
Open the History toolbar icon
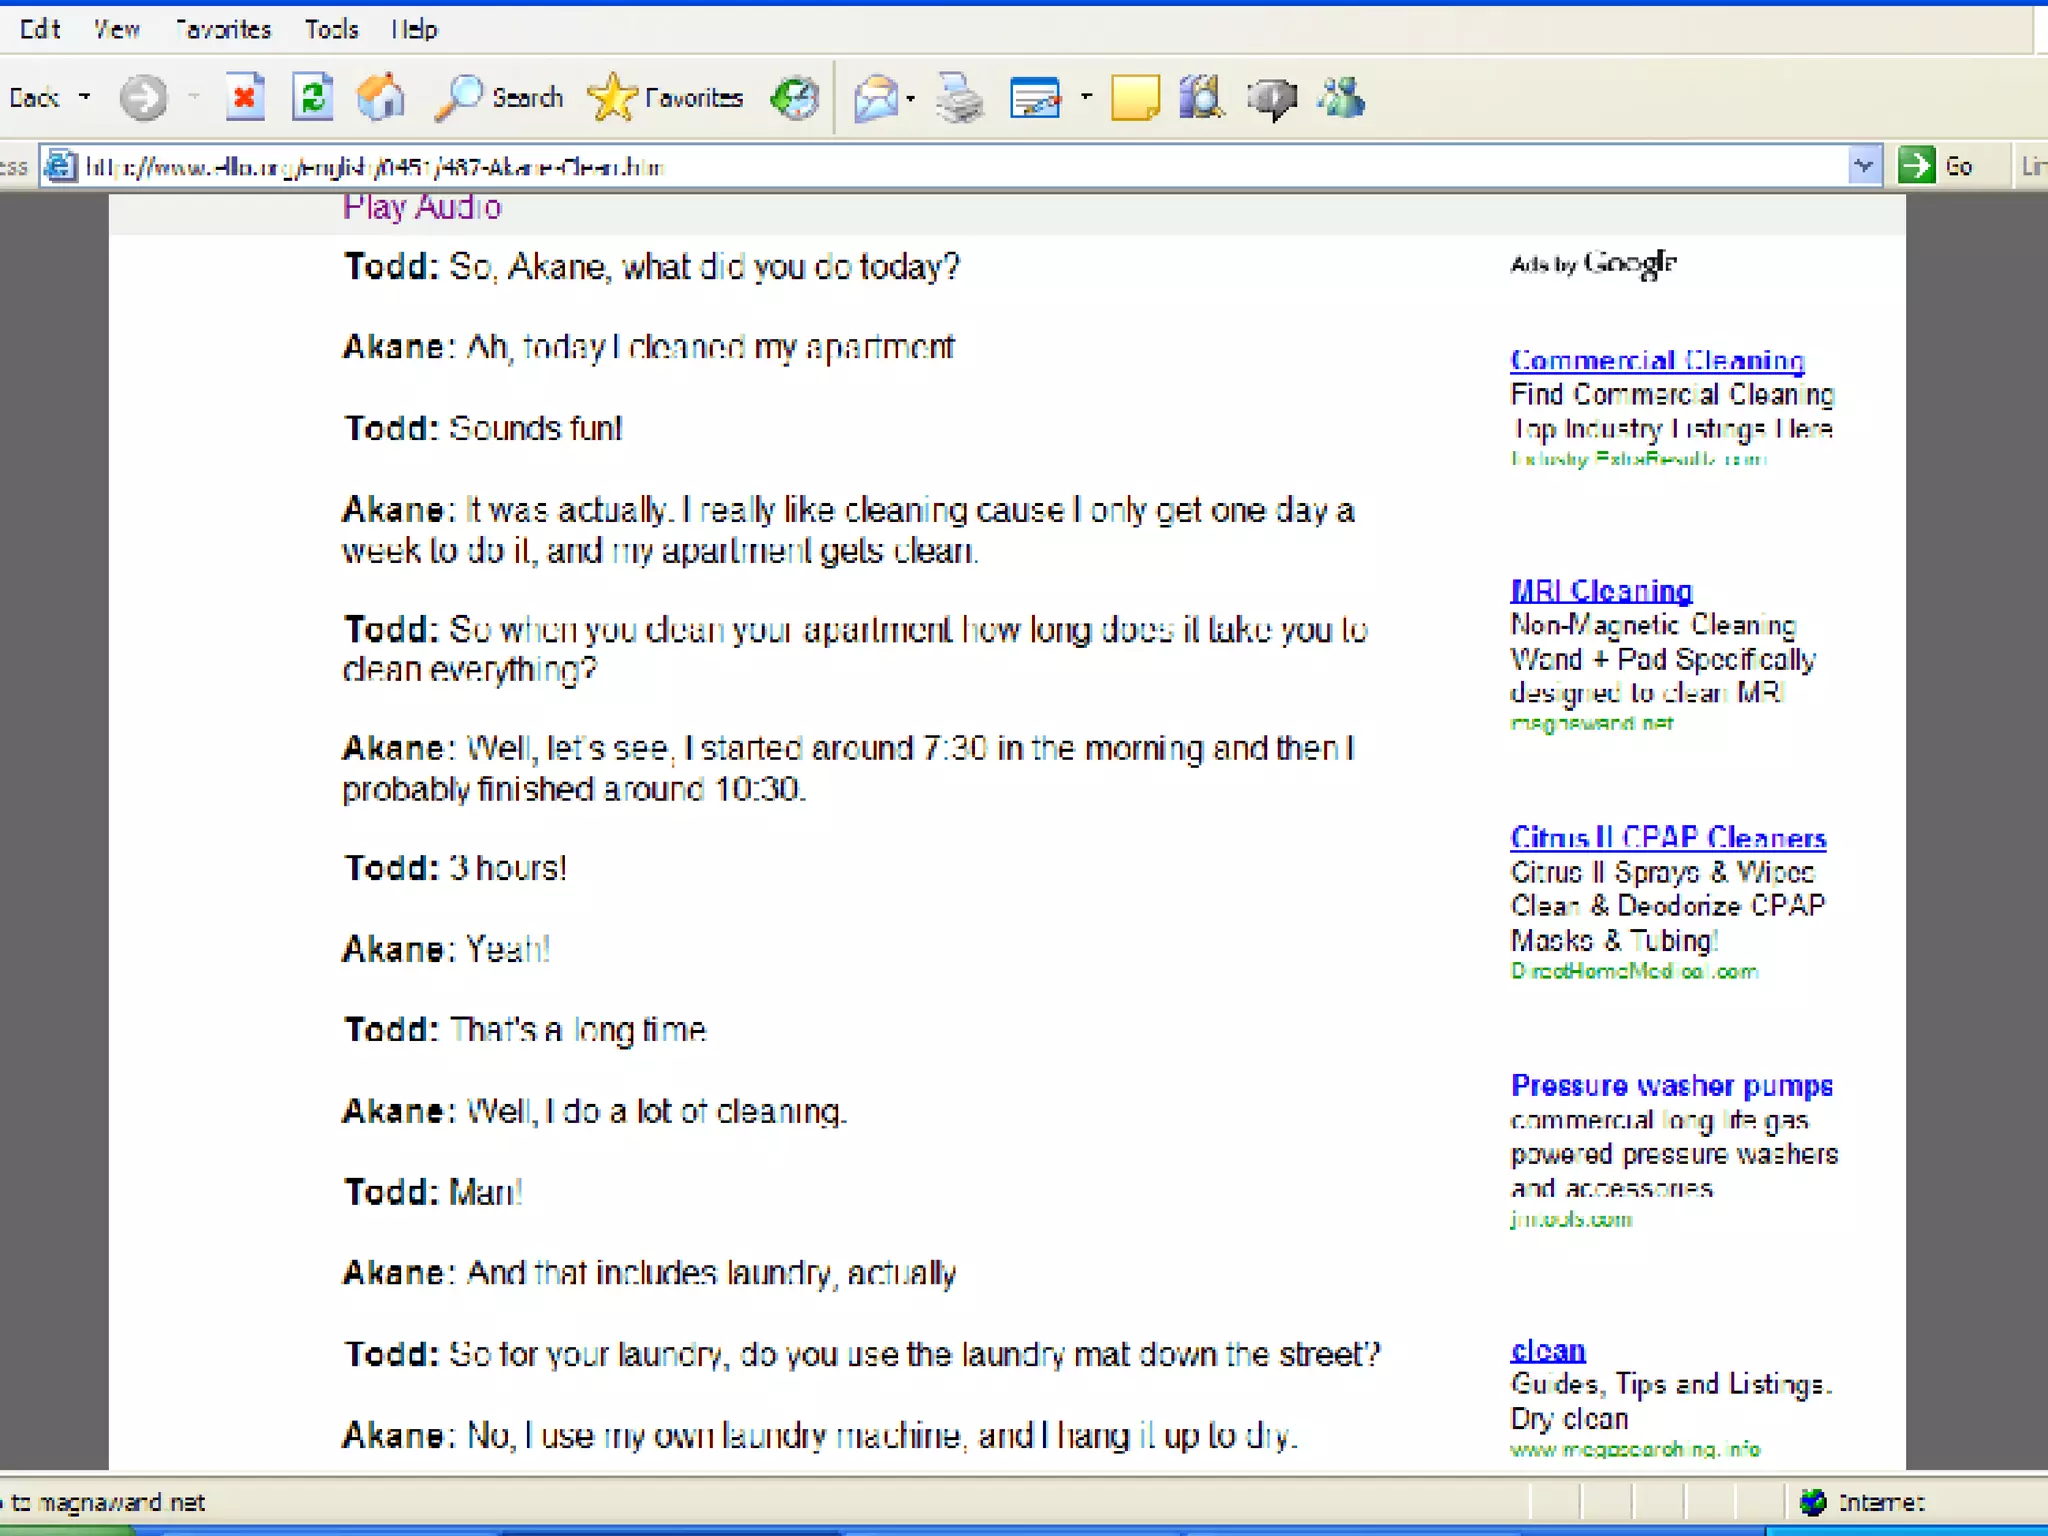click(795, 98)
